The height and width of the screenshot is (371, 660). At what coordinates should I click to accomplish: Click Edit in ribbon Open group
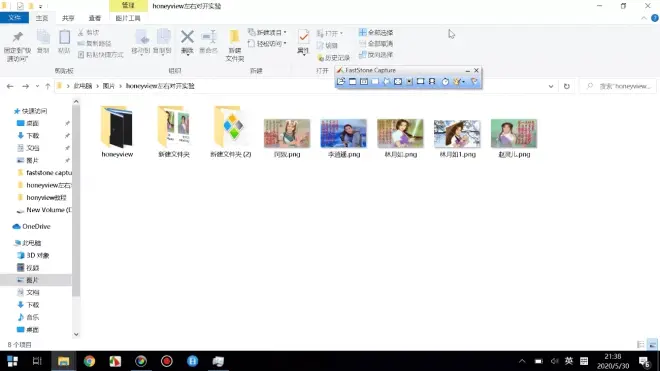(327, 45)
